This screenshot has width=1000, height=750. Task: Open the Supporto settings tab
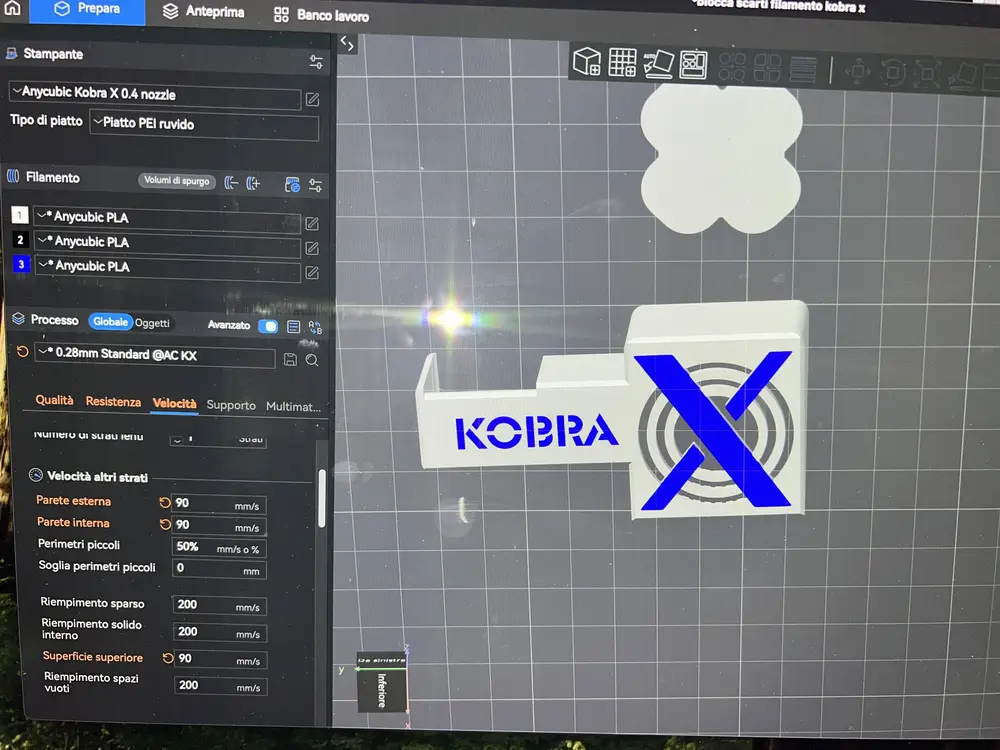pos(231,406)
